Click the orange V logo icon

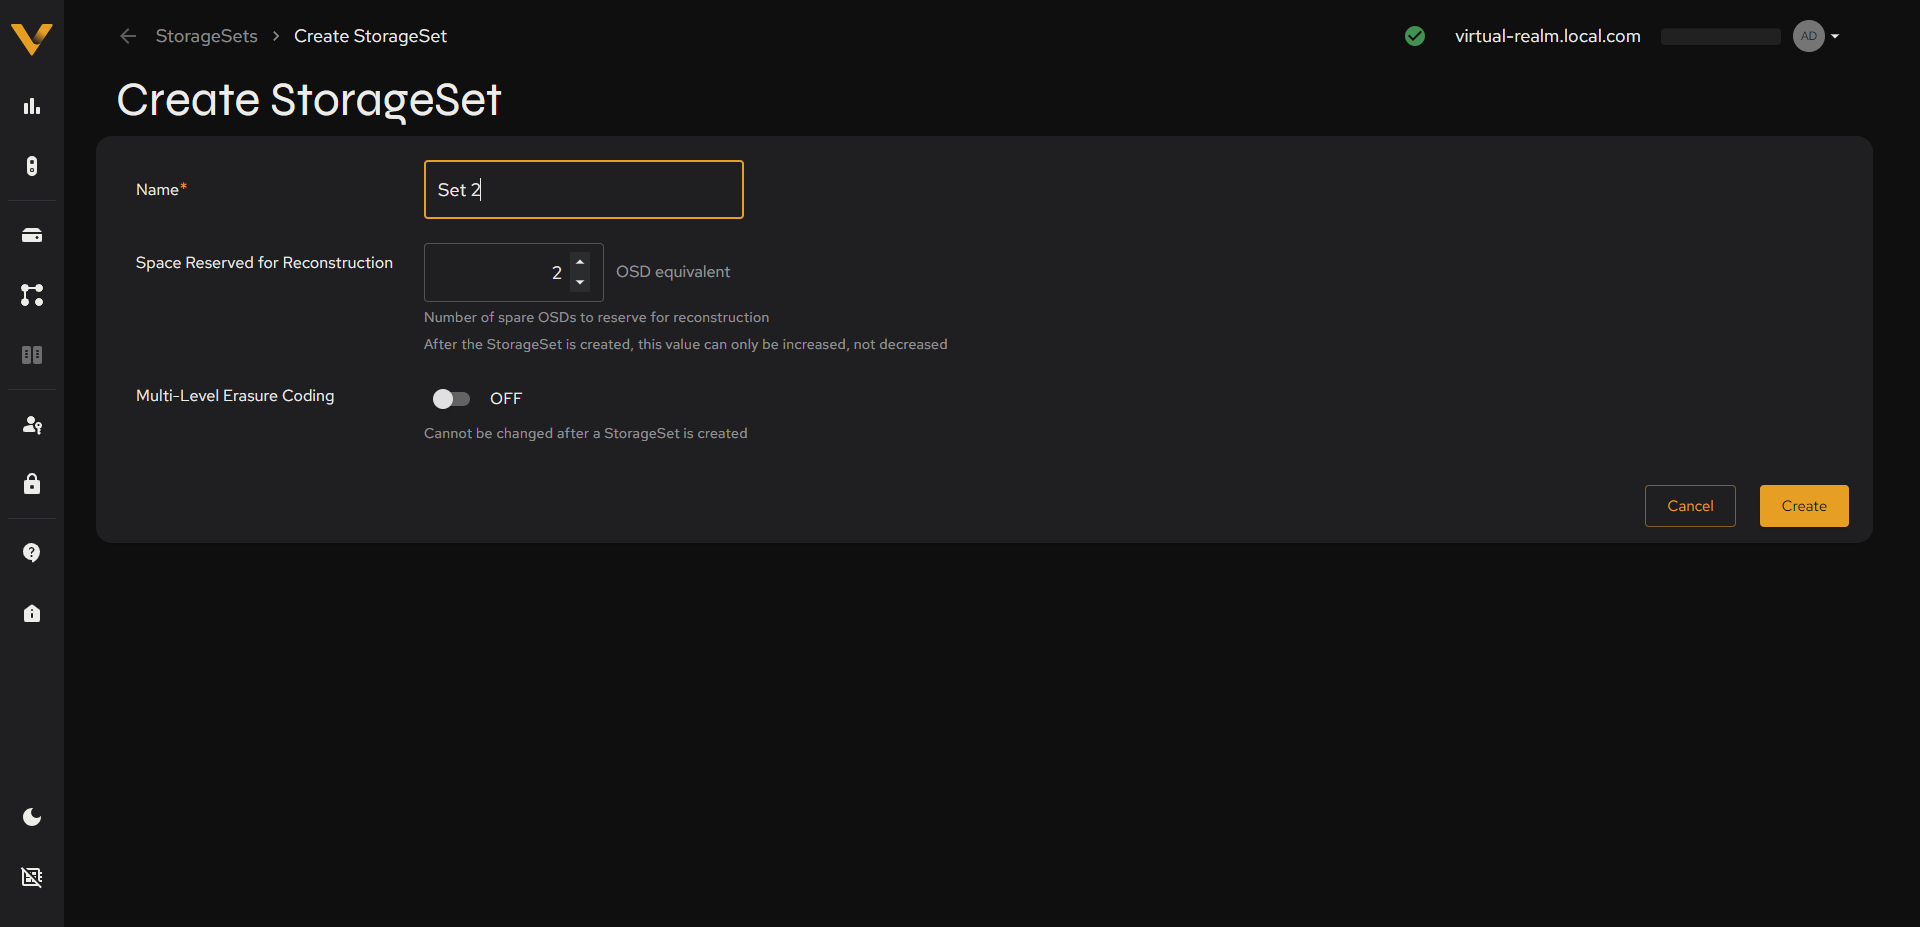(x=32, y=38)
